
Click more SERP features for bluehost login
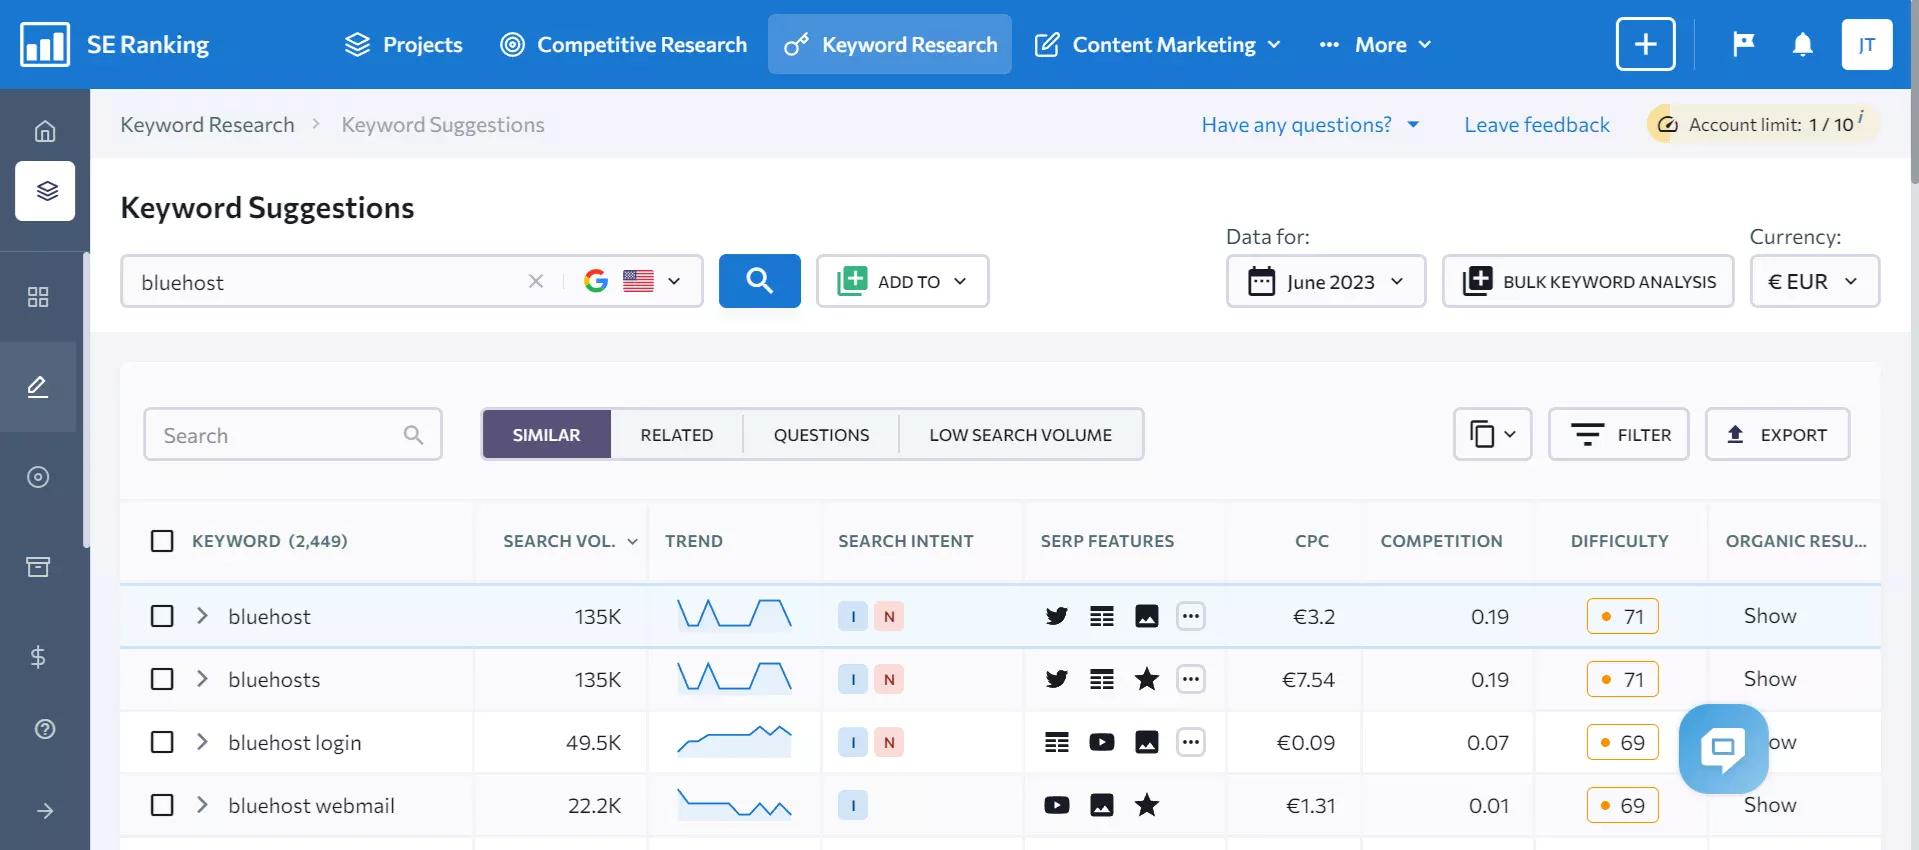coord(1190,742)
